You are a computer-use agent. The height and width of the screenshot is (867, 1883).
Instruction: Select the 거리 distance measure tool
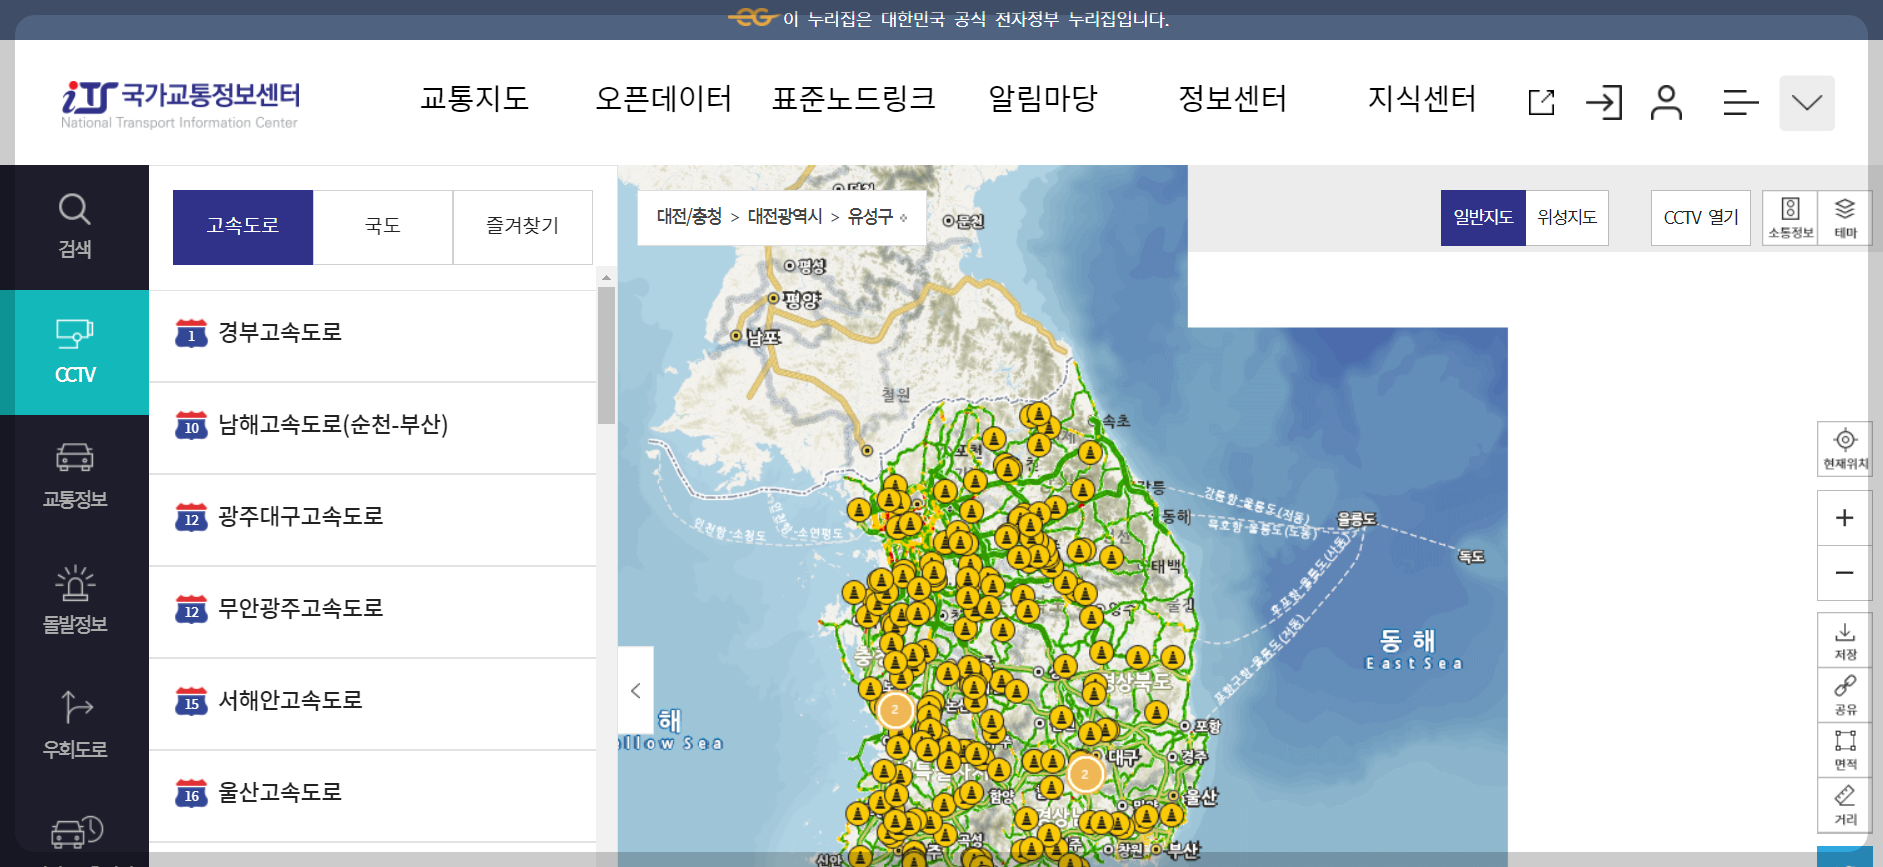[1845, 805]
